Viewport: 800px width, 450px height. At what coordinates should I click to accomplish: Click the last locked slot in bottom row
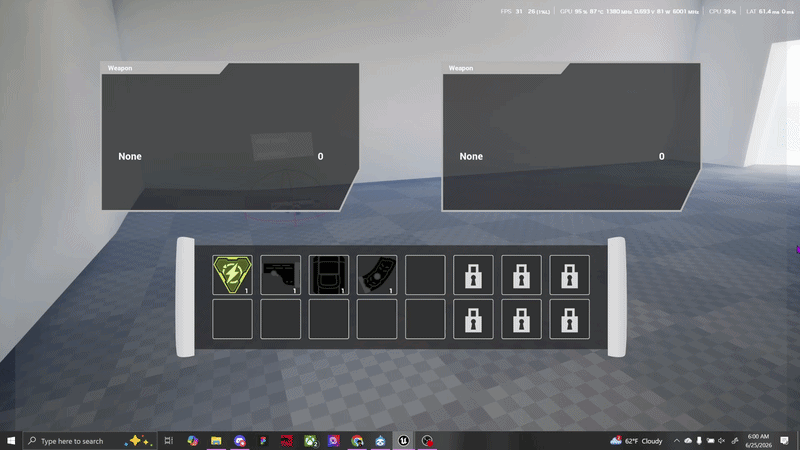[569, 319]
